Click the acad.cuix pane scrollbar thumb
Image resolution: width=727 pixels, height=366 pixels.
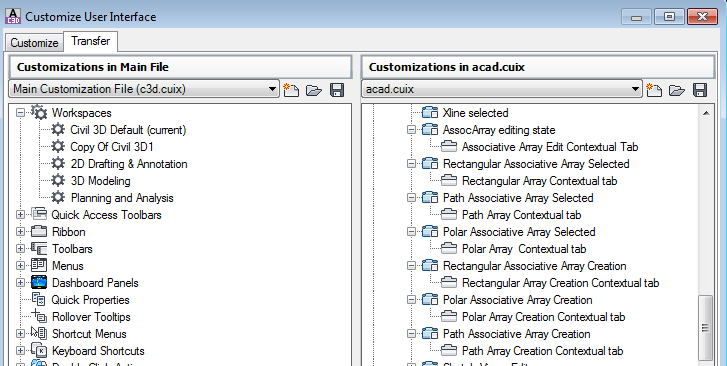706,327
